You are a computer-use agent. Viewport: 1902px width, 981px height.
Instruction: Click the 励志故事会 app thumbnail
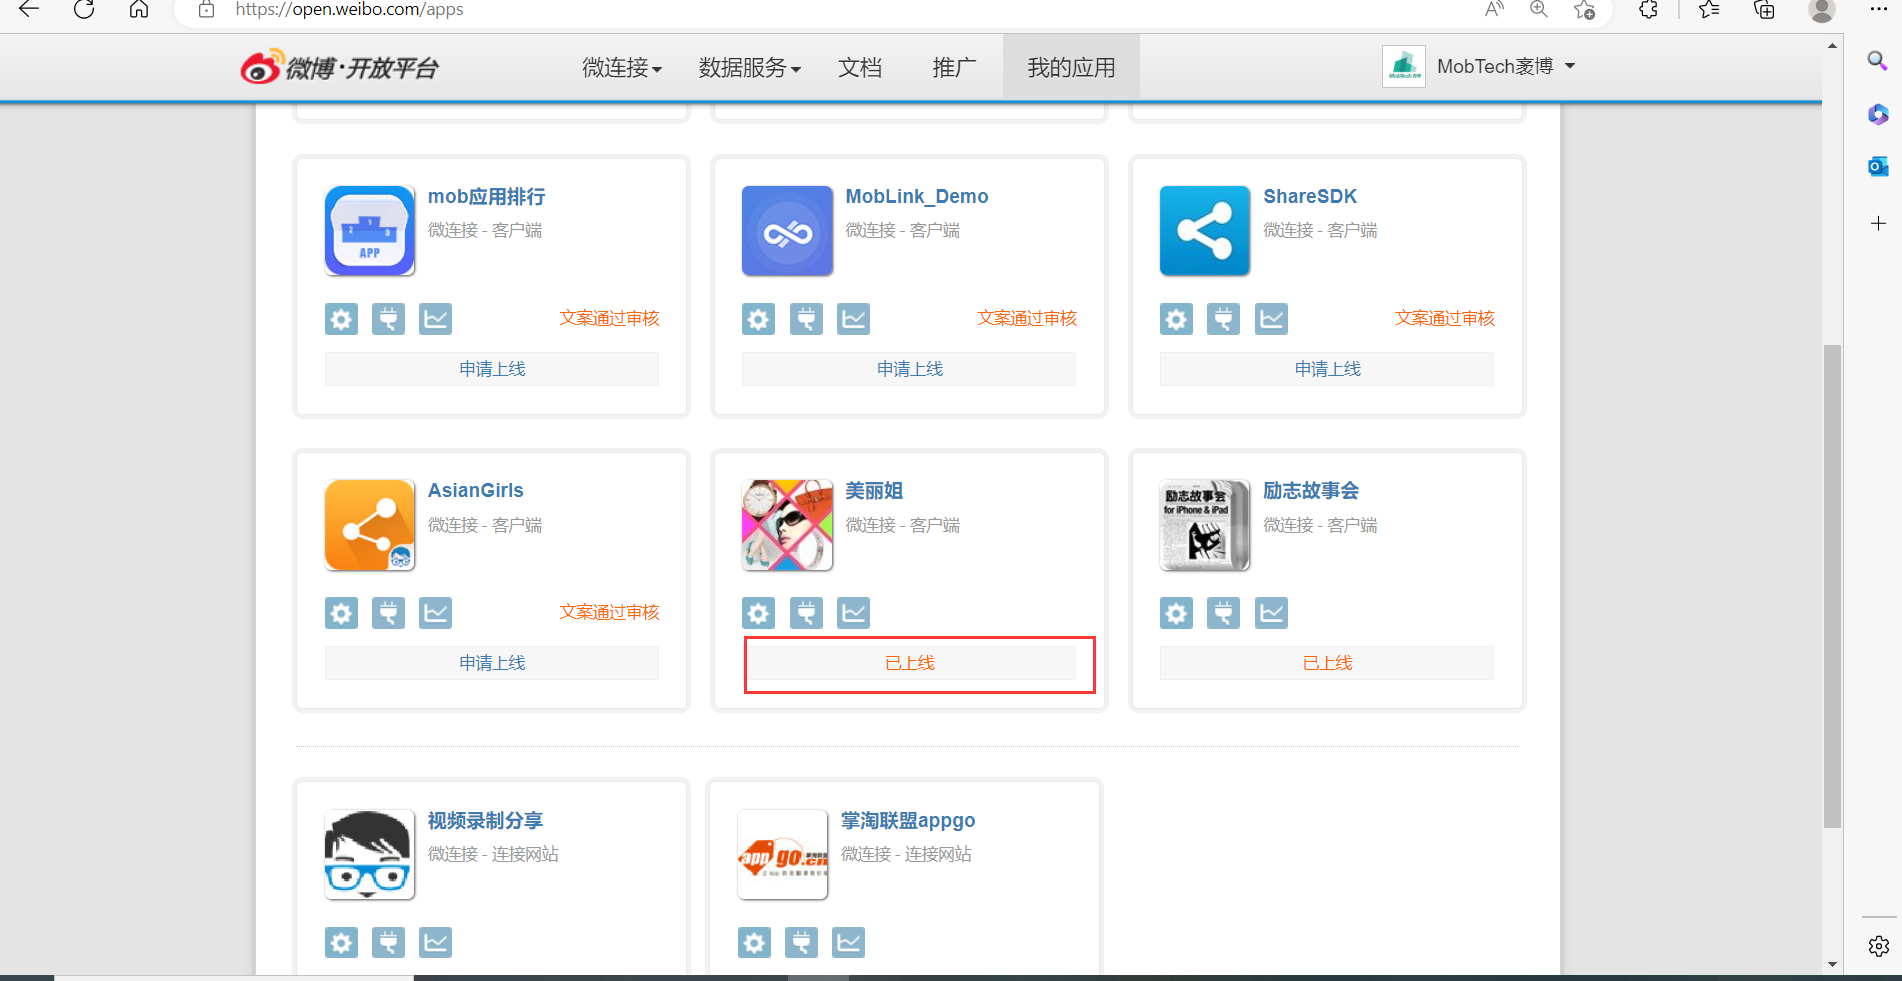tap(1205, 525)
